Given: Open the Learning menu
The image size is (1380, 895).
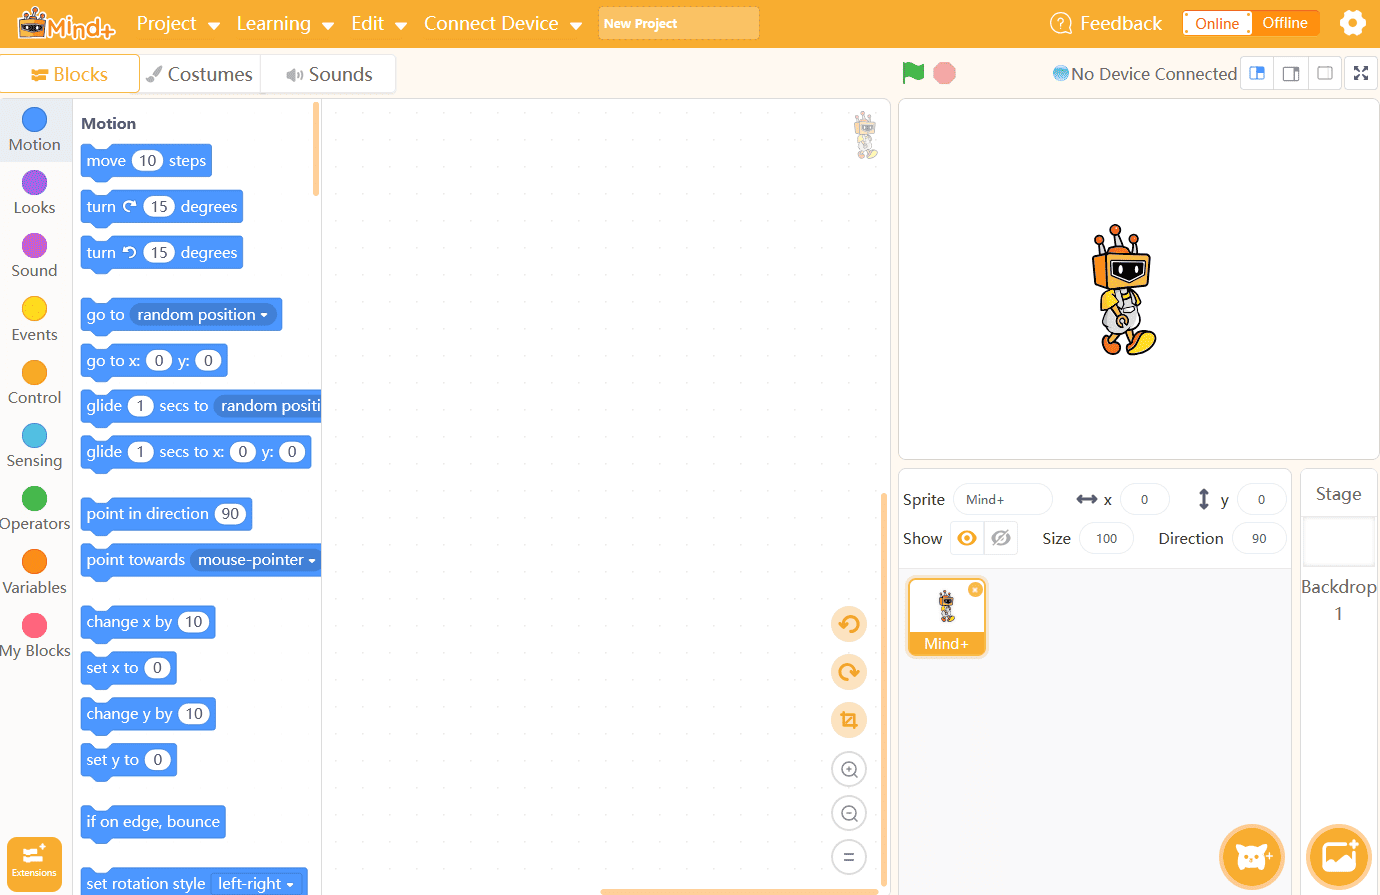Looking at the screenshot, I should point(285,23).
